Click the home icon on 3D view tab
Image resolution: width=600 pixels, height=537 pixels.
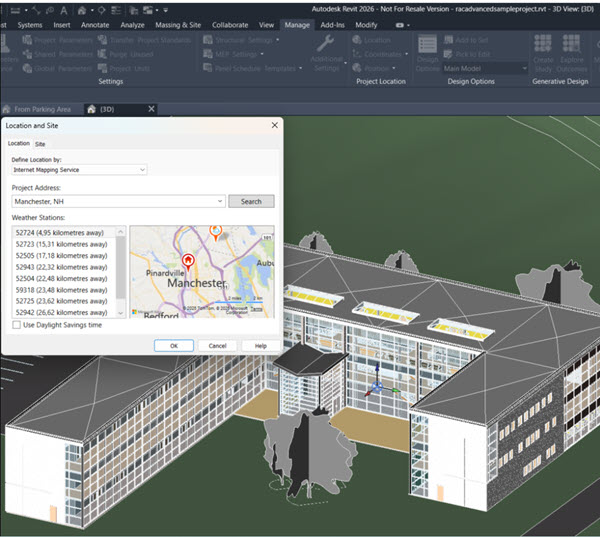(92, 109)
